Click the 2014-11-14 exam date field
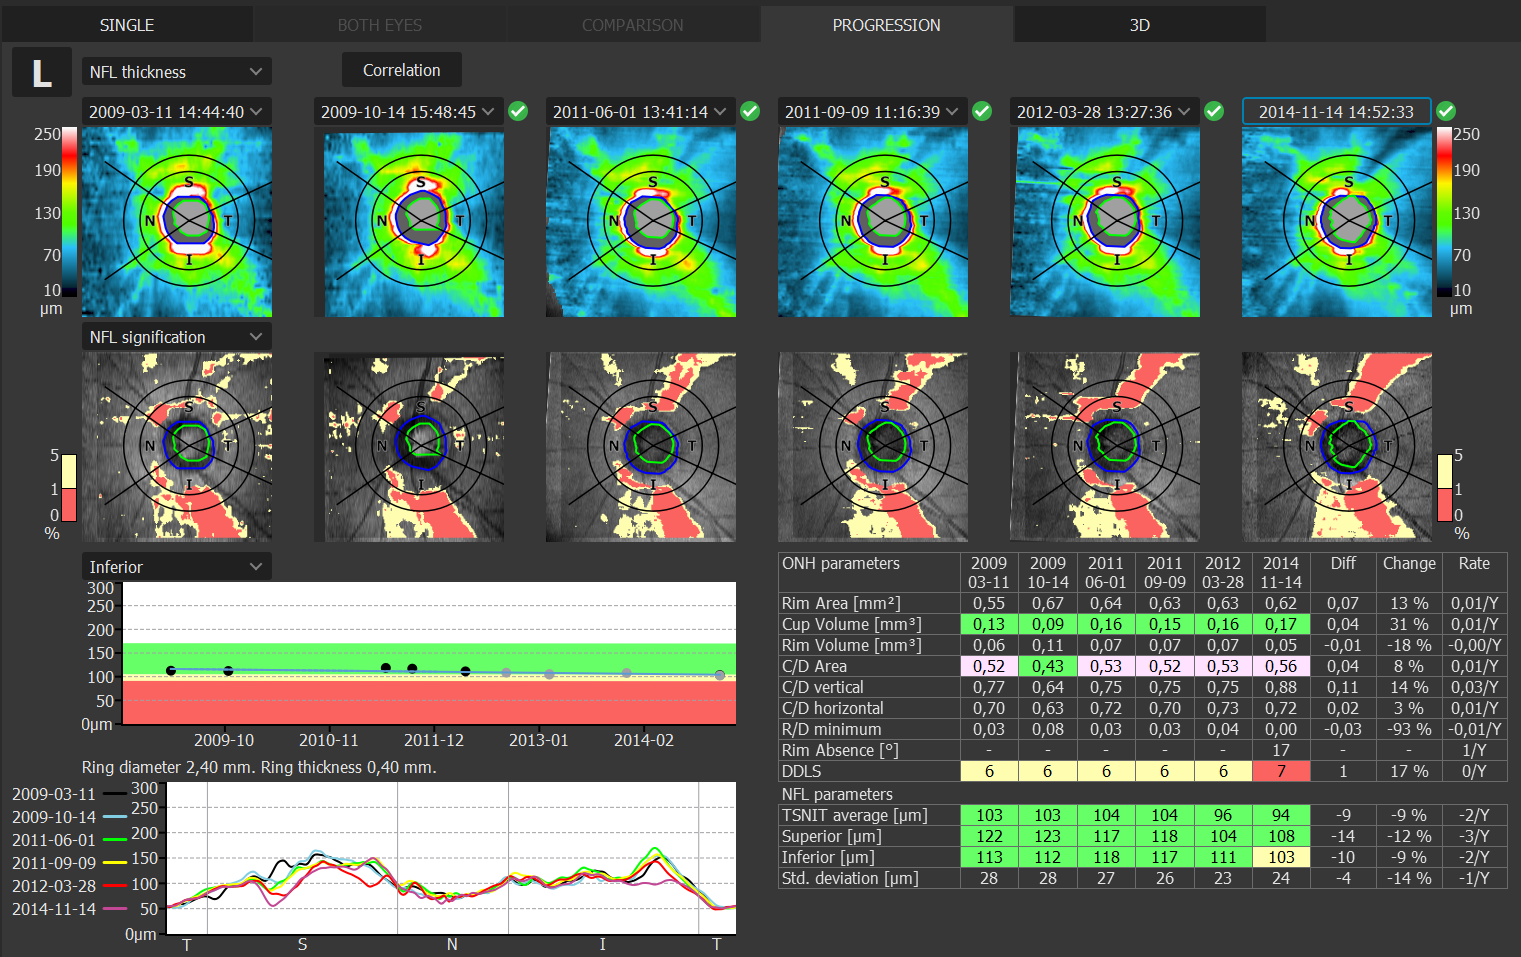 [x=1337, y=112]
